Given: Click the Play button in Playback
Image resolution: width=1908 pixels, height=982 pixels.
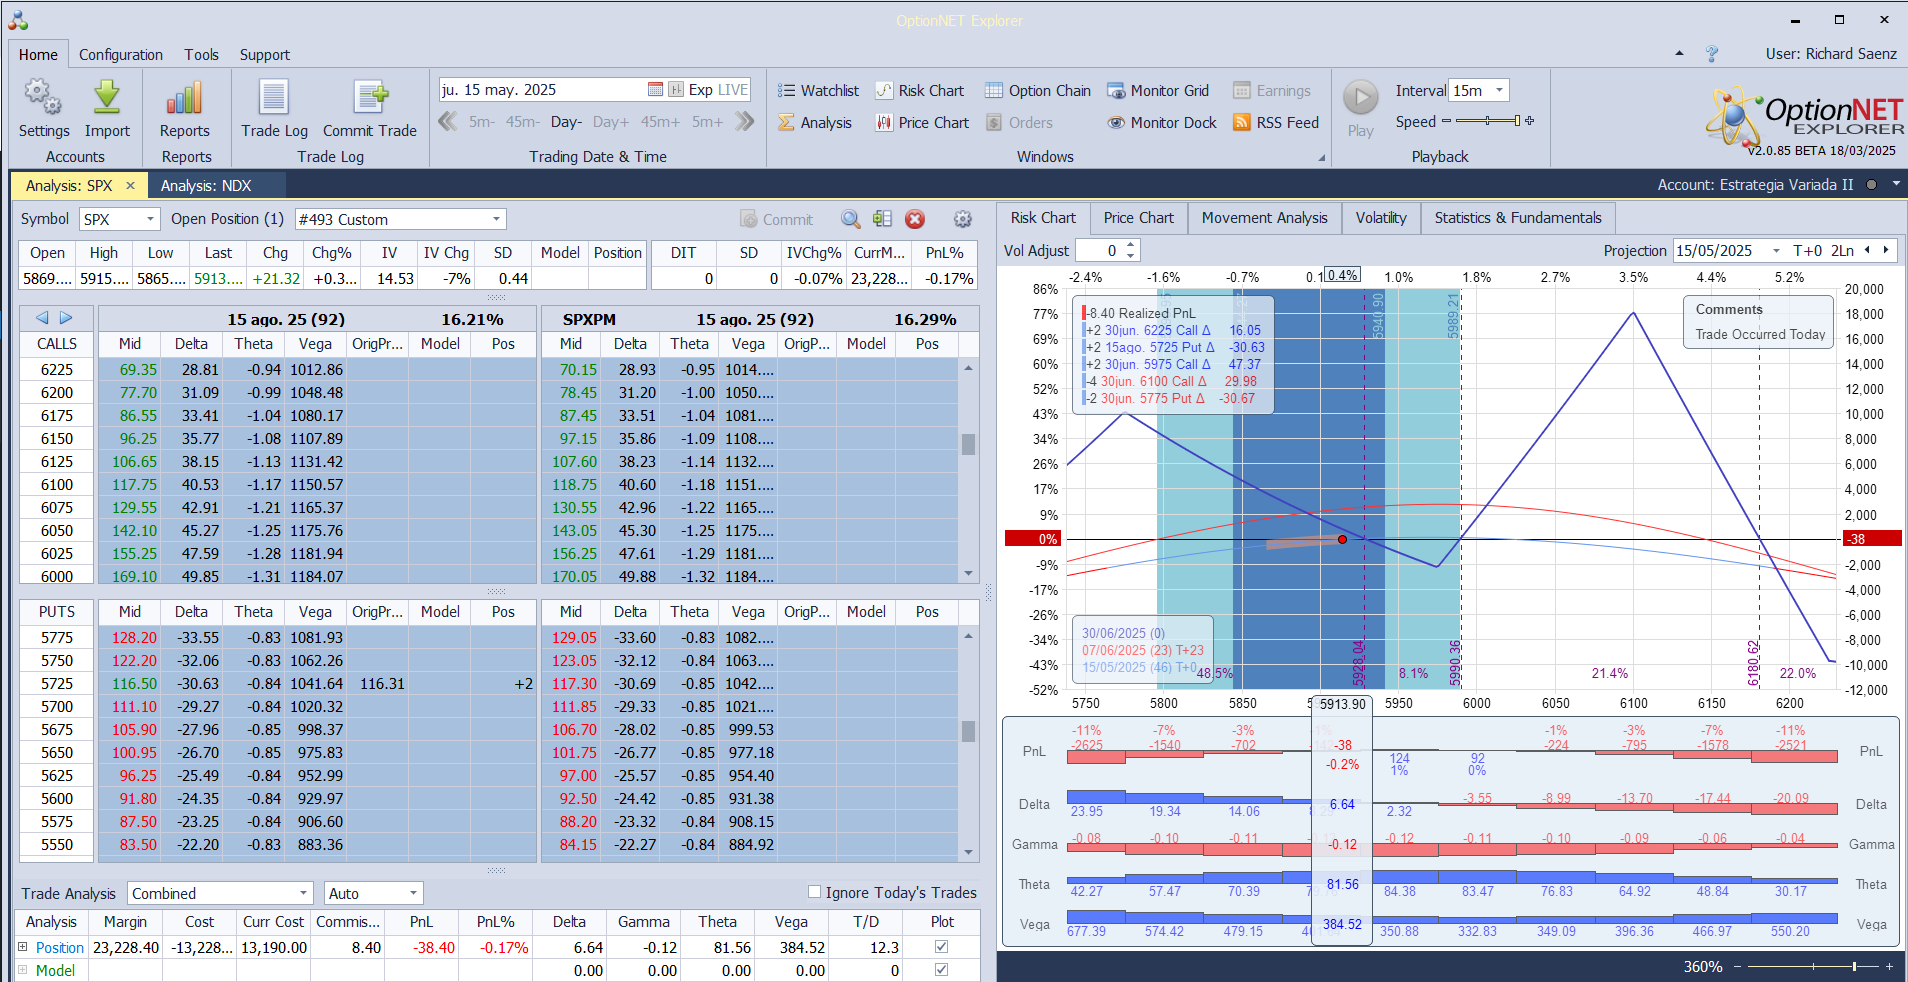Looking at the screenshot, I should pyautogui.click(x=1360, y=97).
